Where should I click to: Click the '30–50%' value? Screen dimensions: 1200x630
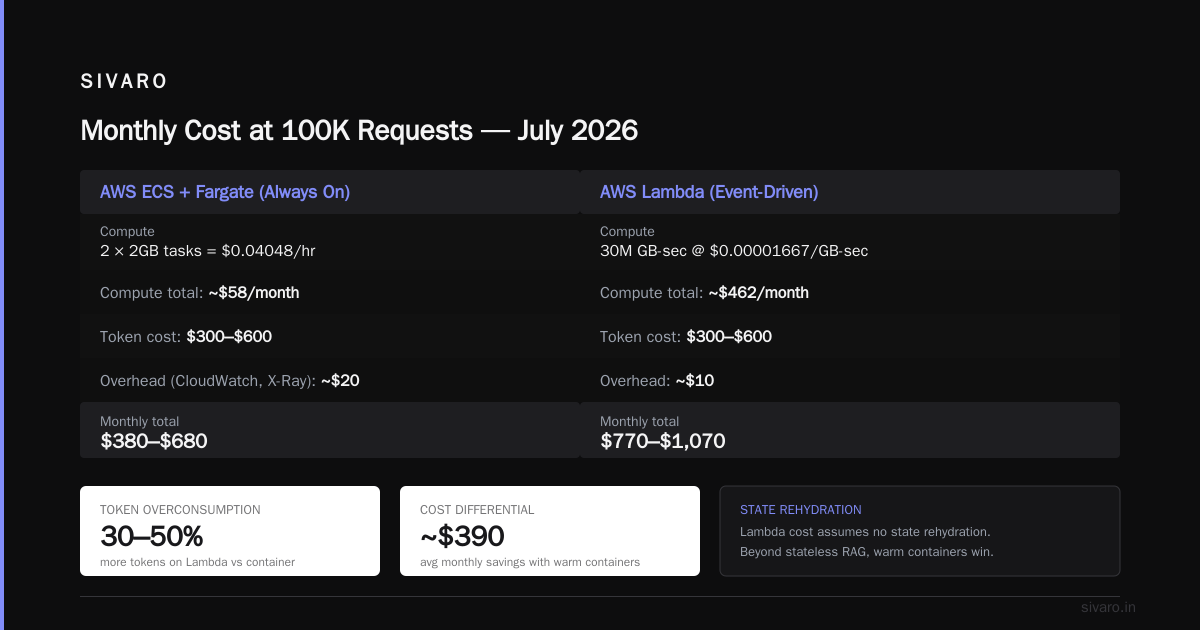[x=152, y=536]
